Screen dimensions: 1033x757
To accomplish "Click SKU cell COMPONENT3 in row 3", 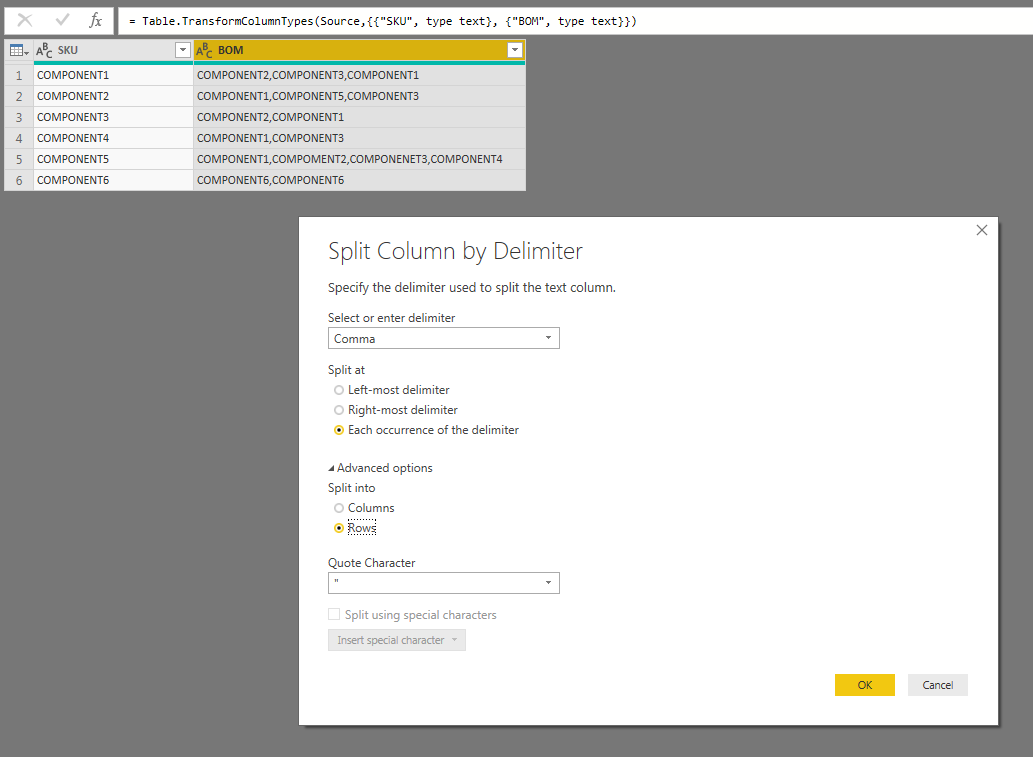I will [x=113, y=117].
